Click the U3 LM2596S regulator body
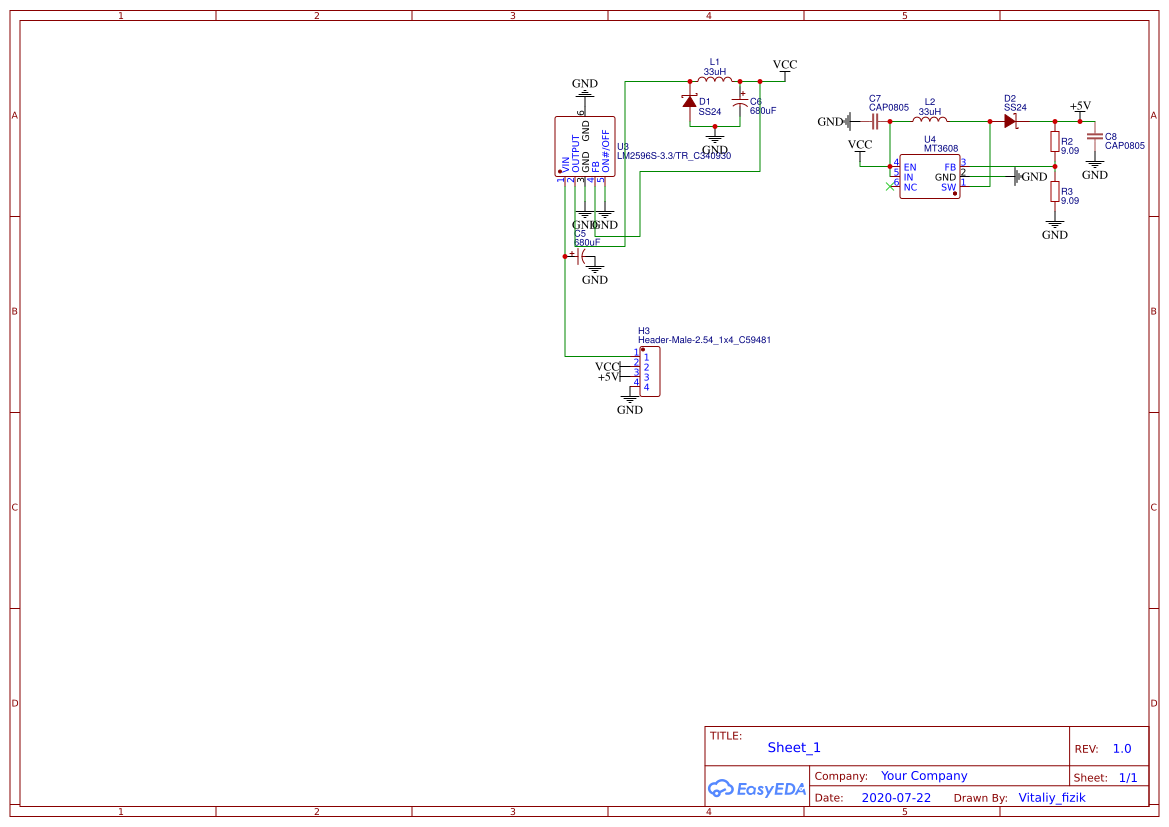1169x827 pixels. (x=585, y=147)
